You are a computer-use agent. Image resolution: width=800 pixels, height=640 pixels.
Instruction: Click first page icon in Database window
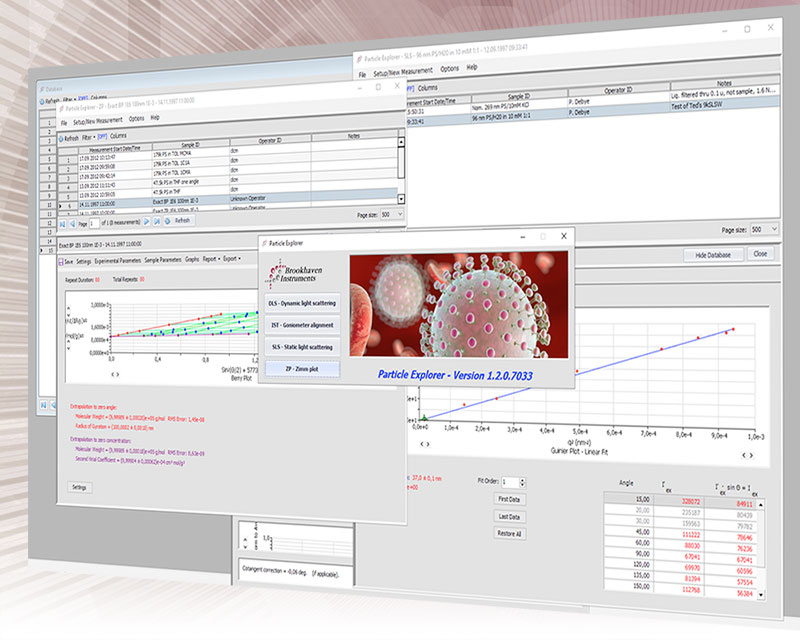(44, 405)
